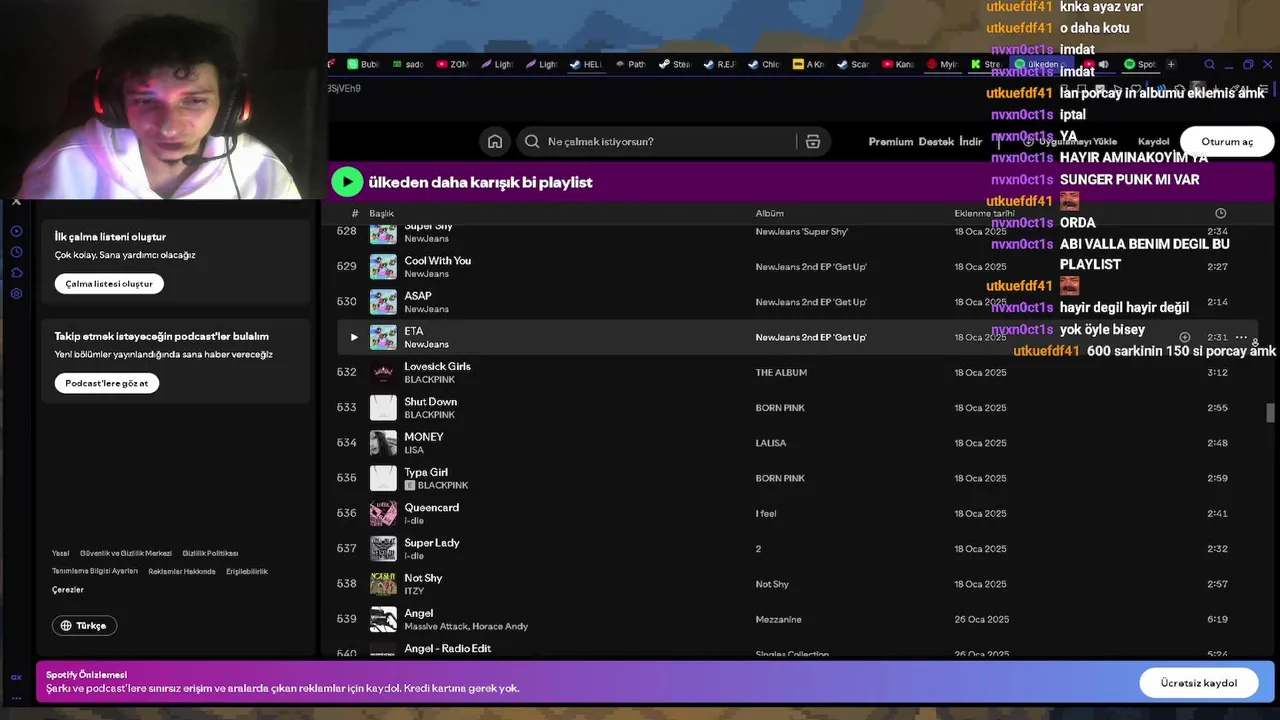Switch to the Spot Spotify tab
Screen dimensions: 1280x720
[x=1140, y=64]
